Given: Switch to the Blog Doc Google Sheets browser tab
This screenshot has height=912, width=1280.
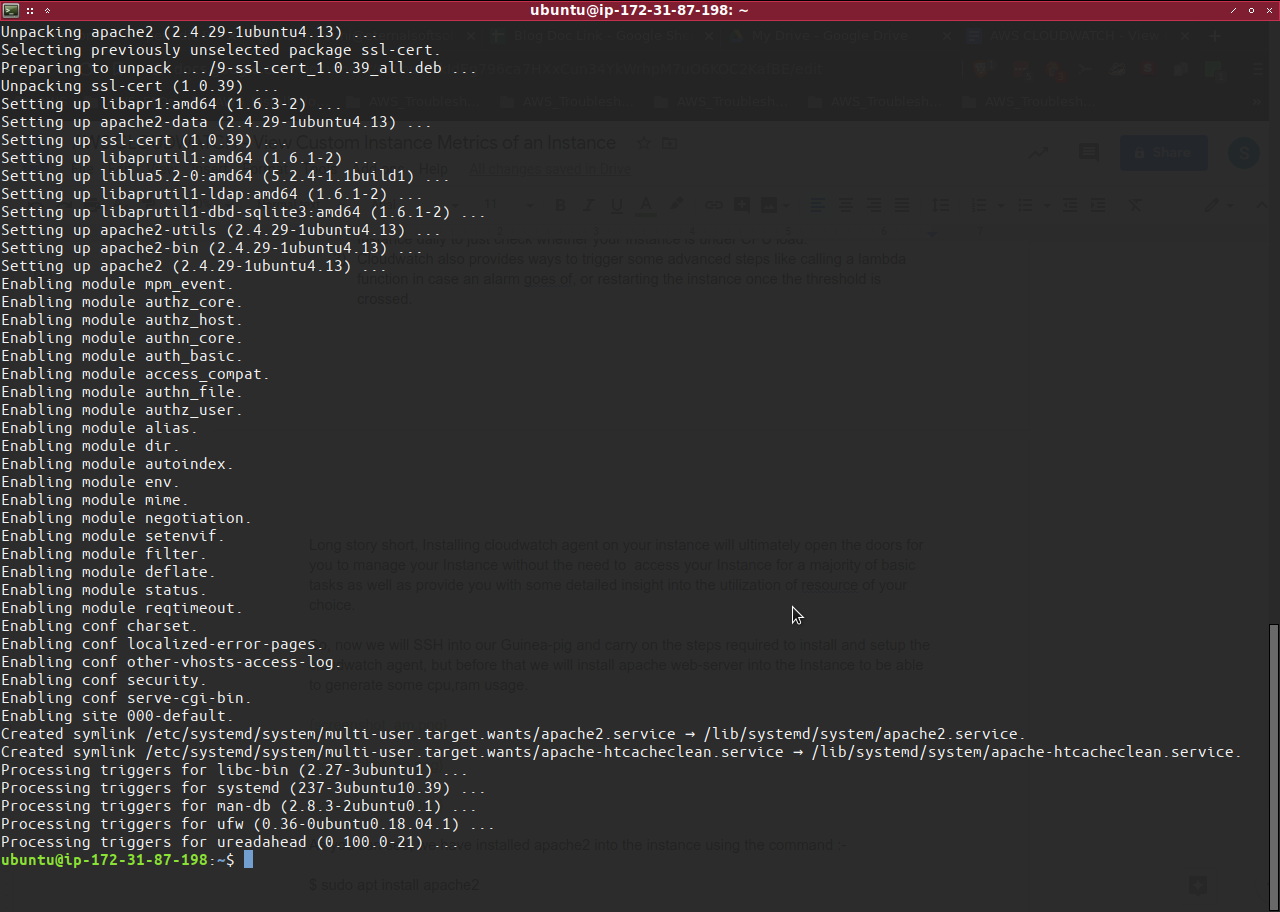Looking at the screenshot, I should (x=600, y=36).
